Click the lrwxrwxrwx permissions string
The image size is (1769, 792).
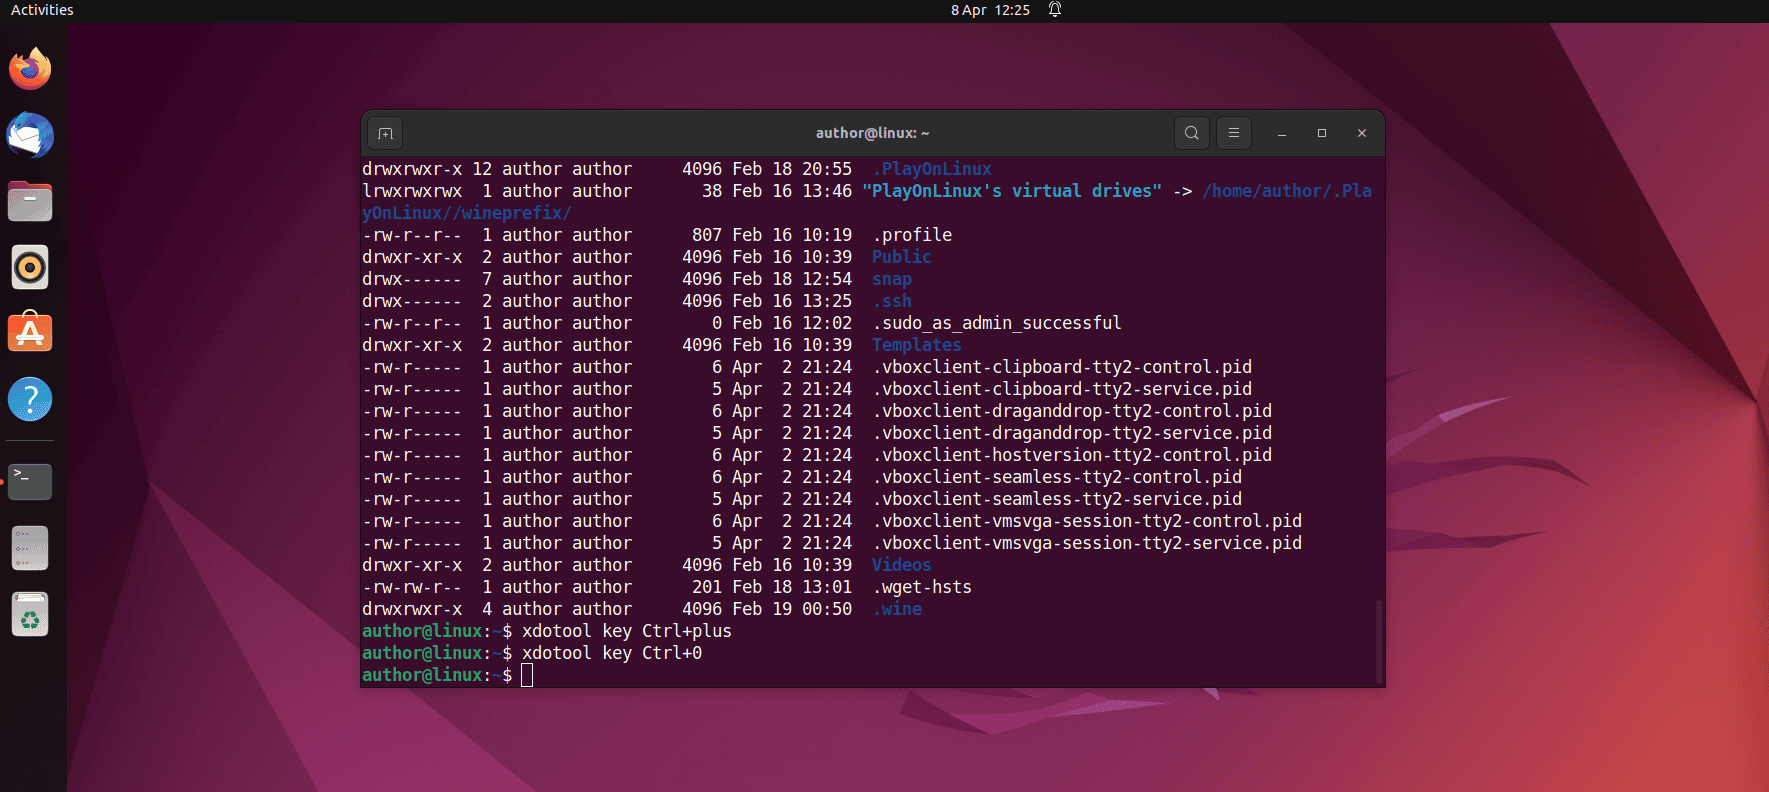tap(412, 191)
